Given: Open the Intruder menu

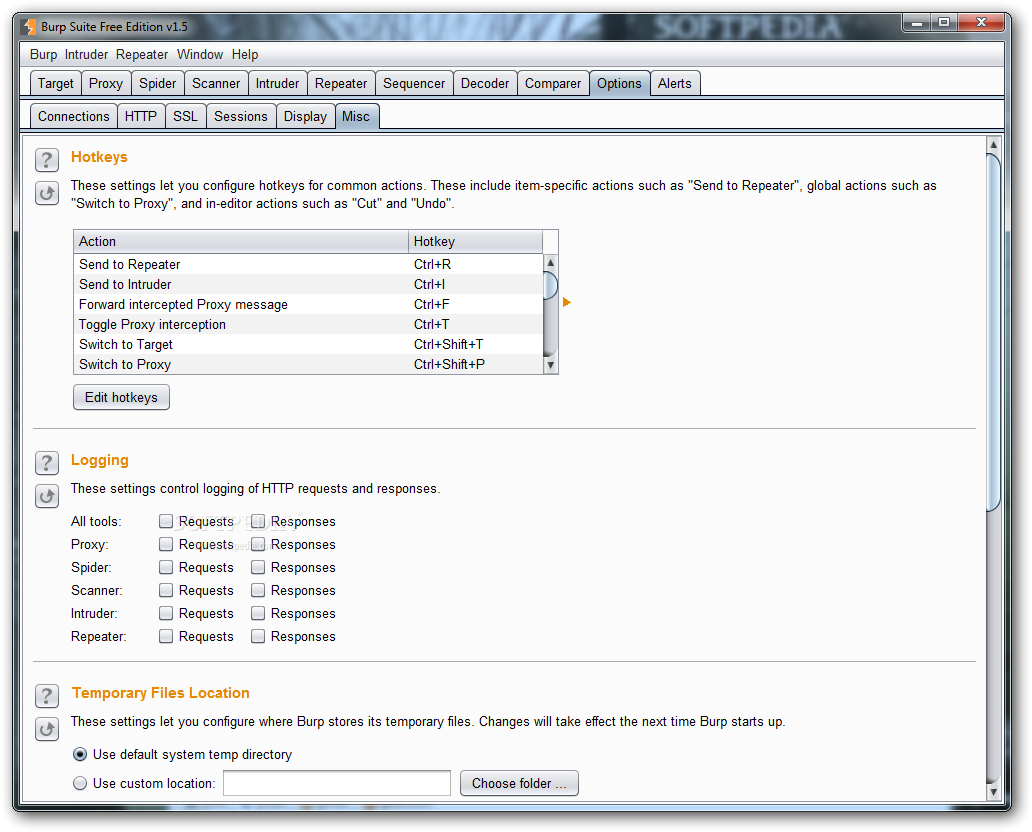Looking at the screenshot, I should pyautogui.click(x=86, y=55).
